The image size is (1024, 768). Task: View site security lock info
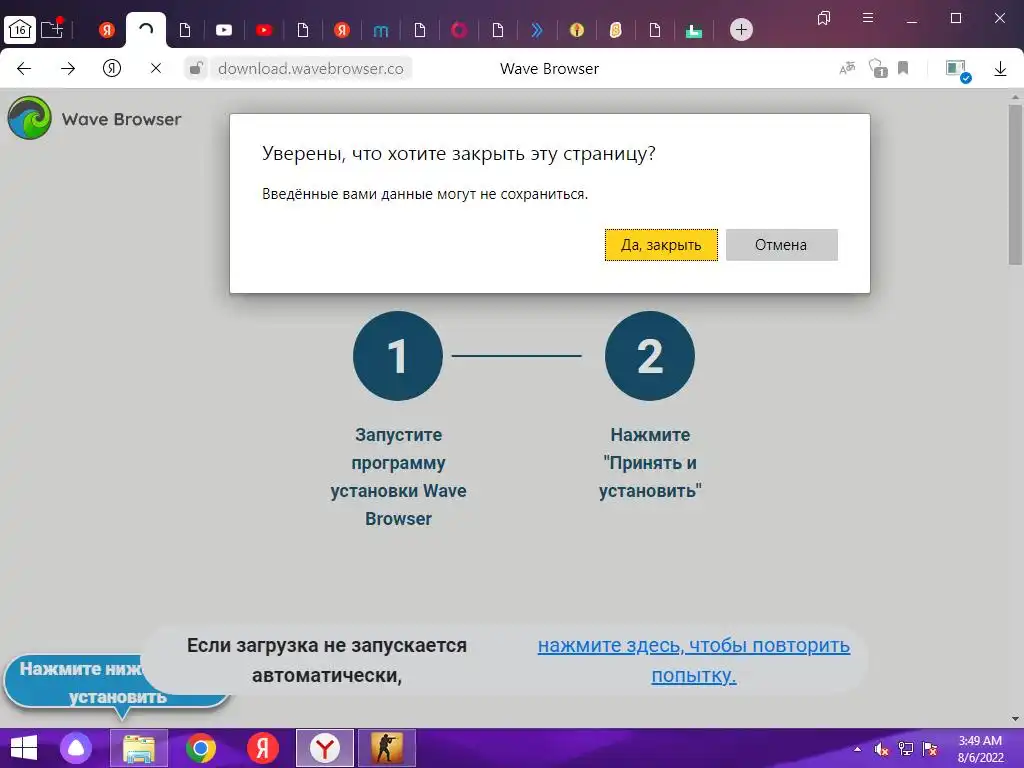tap(196, 68)
